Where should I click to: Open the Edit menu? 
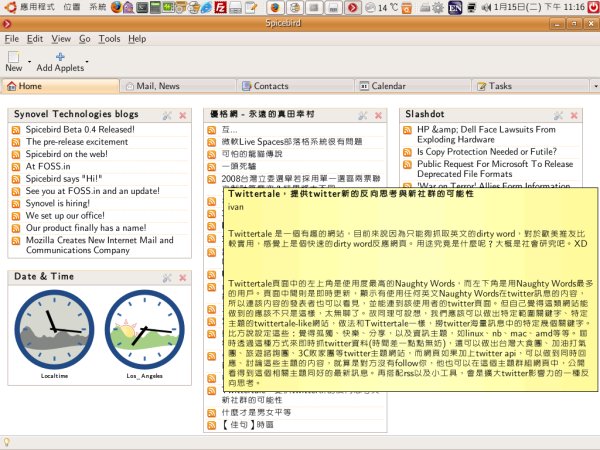point(35,39)
